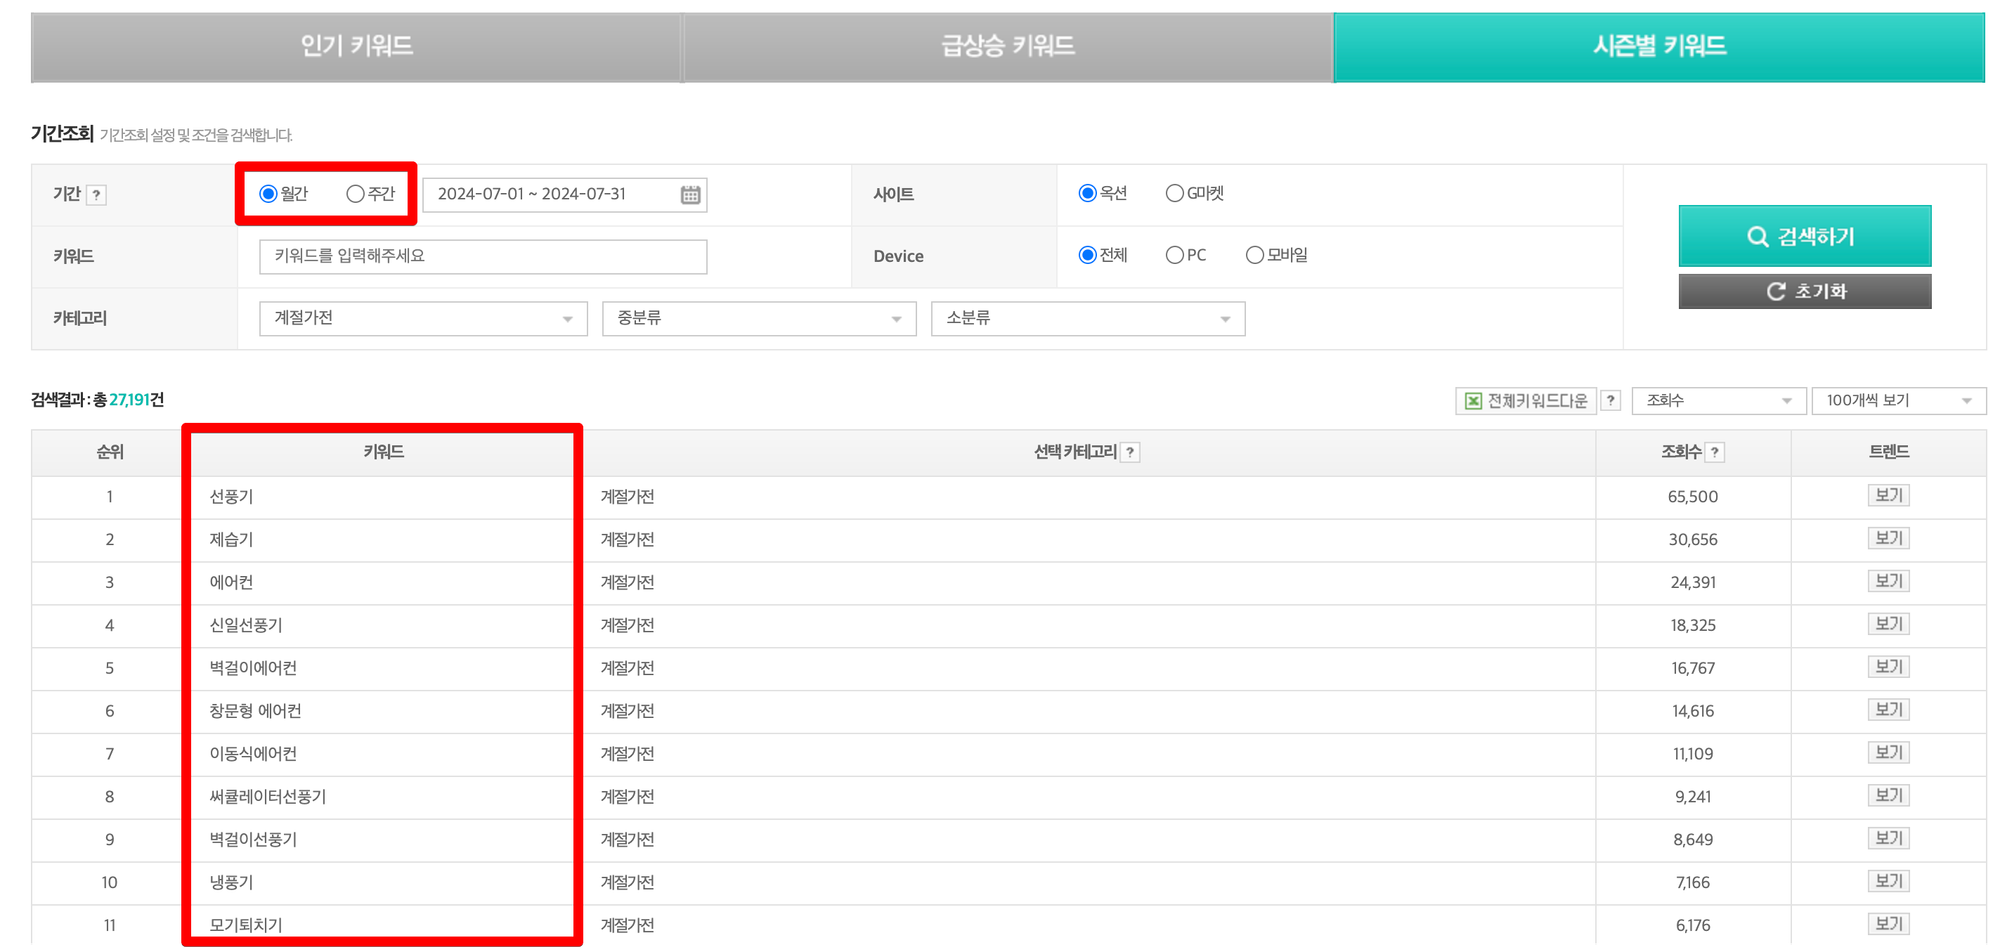
Task: Select the 주간 period radio button
Action: 355,194
